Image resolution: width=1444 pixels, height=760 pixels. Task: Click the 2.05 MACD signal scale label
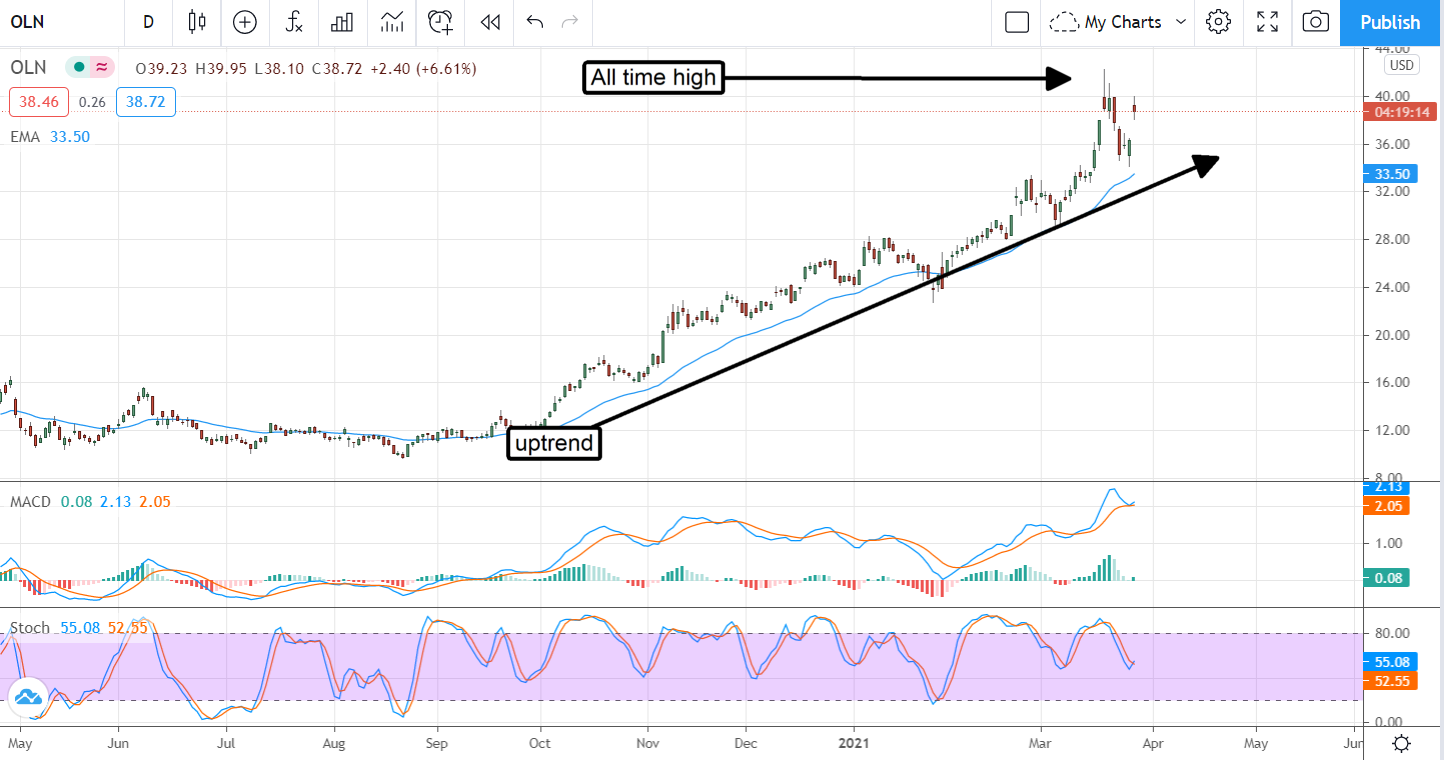(x=1386, y=506)
